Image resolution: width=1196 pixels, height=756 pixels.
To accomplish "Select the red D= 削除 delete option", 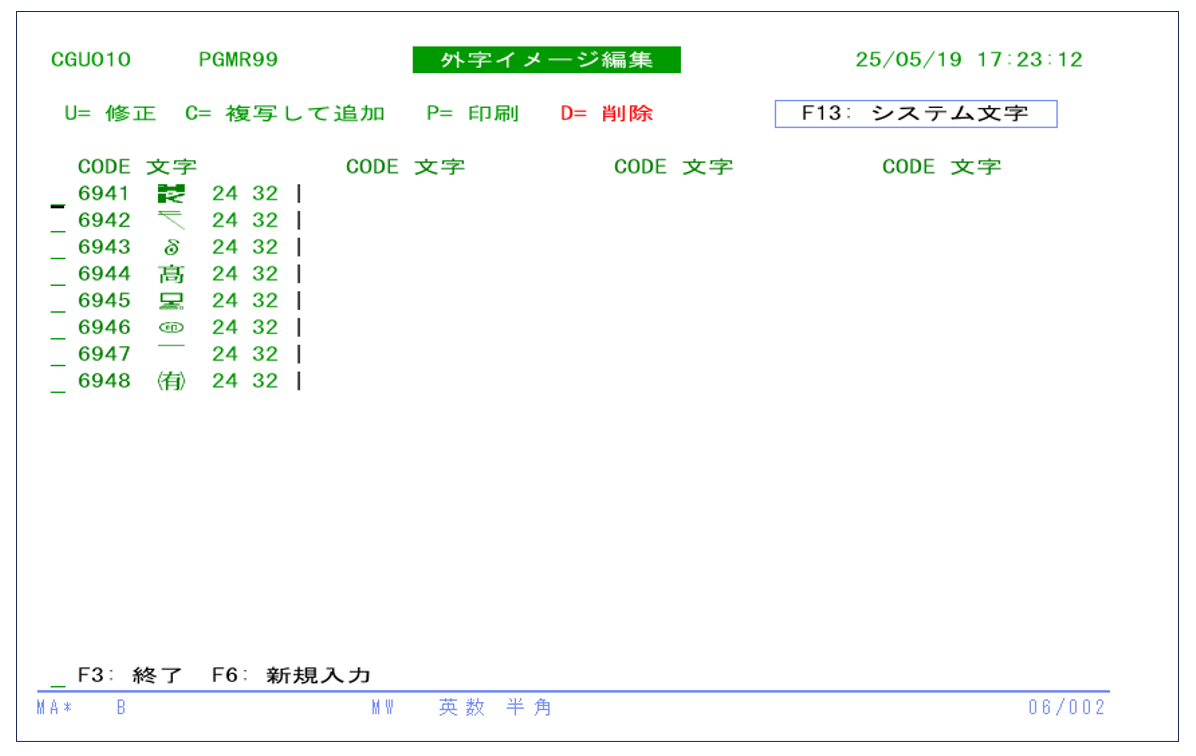I will tap(606, 114).
